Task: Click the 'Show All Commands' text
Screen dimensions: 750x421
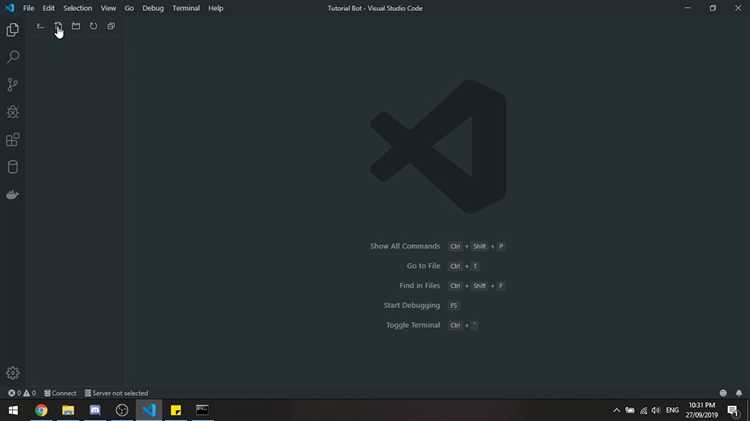Action: (405, 246)
